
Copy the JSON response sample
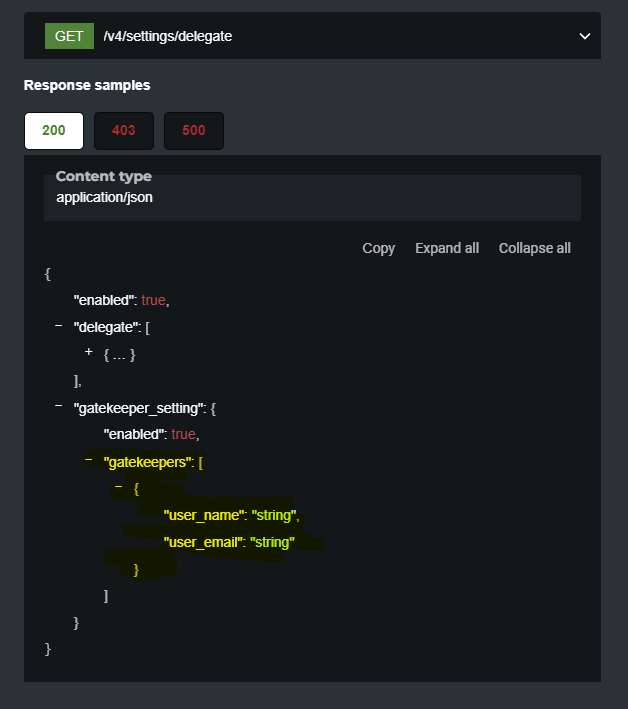tap(378, 248)
